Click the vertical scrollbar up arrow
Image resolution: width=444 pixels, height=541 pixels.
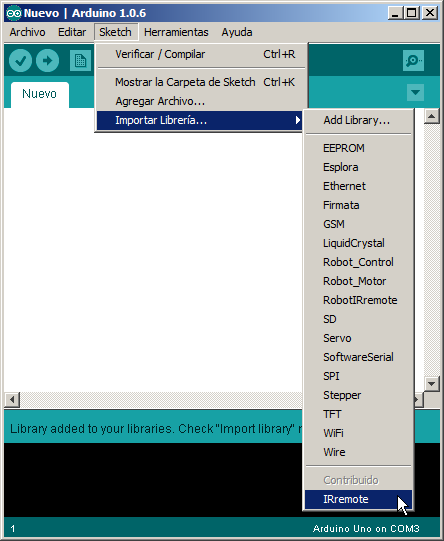click(432, 116)
